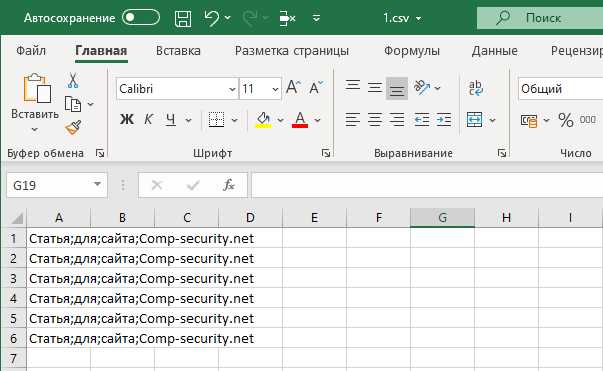Screen dimensions: 603x371
Task: Select row 3 header
Action: [x=13, y=278]
